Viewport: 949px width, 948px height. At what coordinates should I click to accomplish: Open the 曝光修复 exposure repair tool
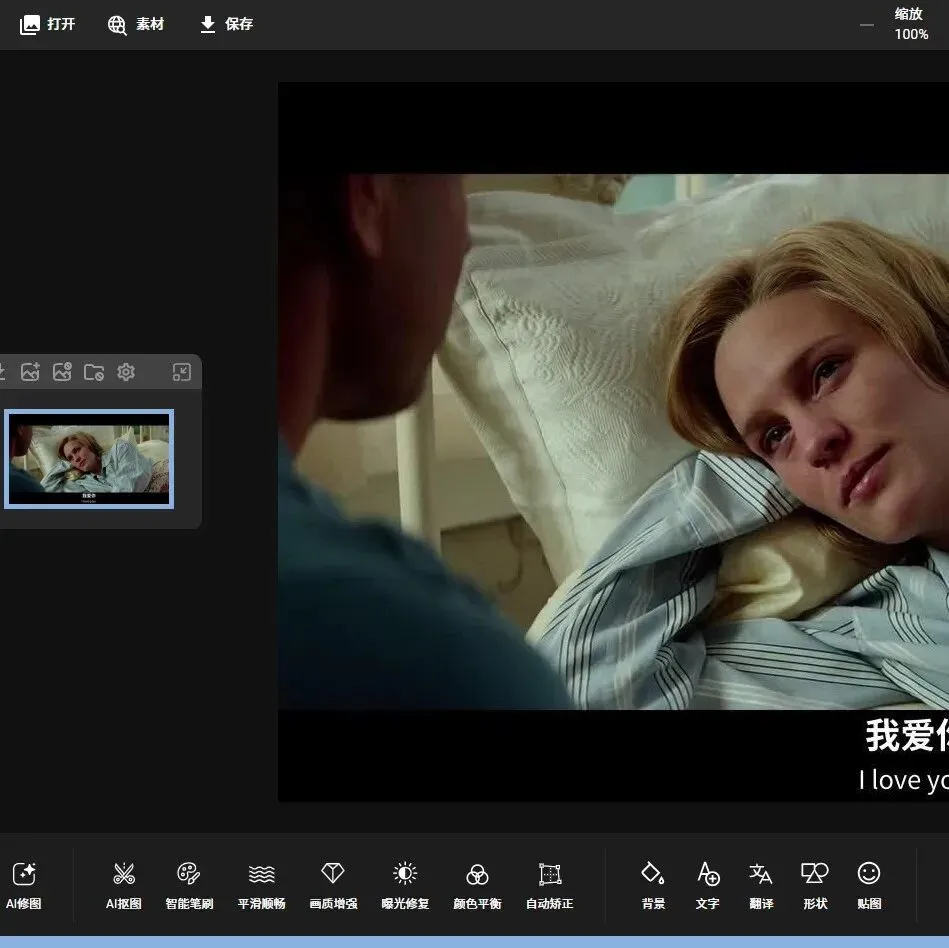pos(405,885)
